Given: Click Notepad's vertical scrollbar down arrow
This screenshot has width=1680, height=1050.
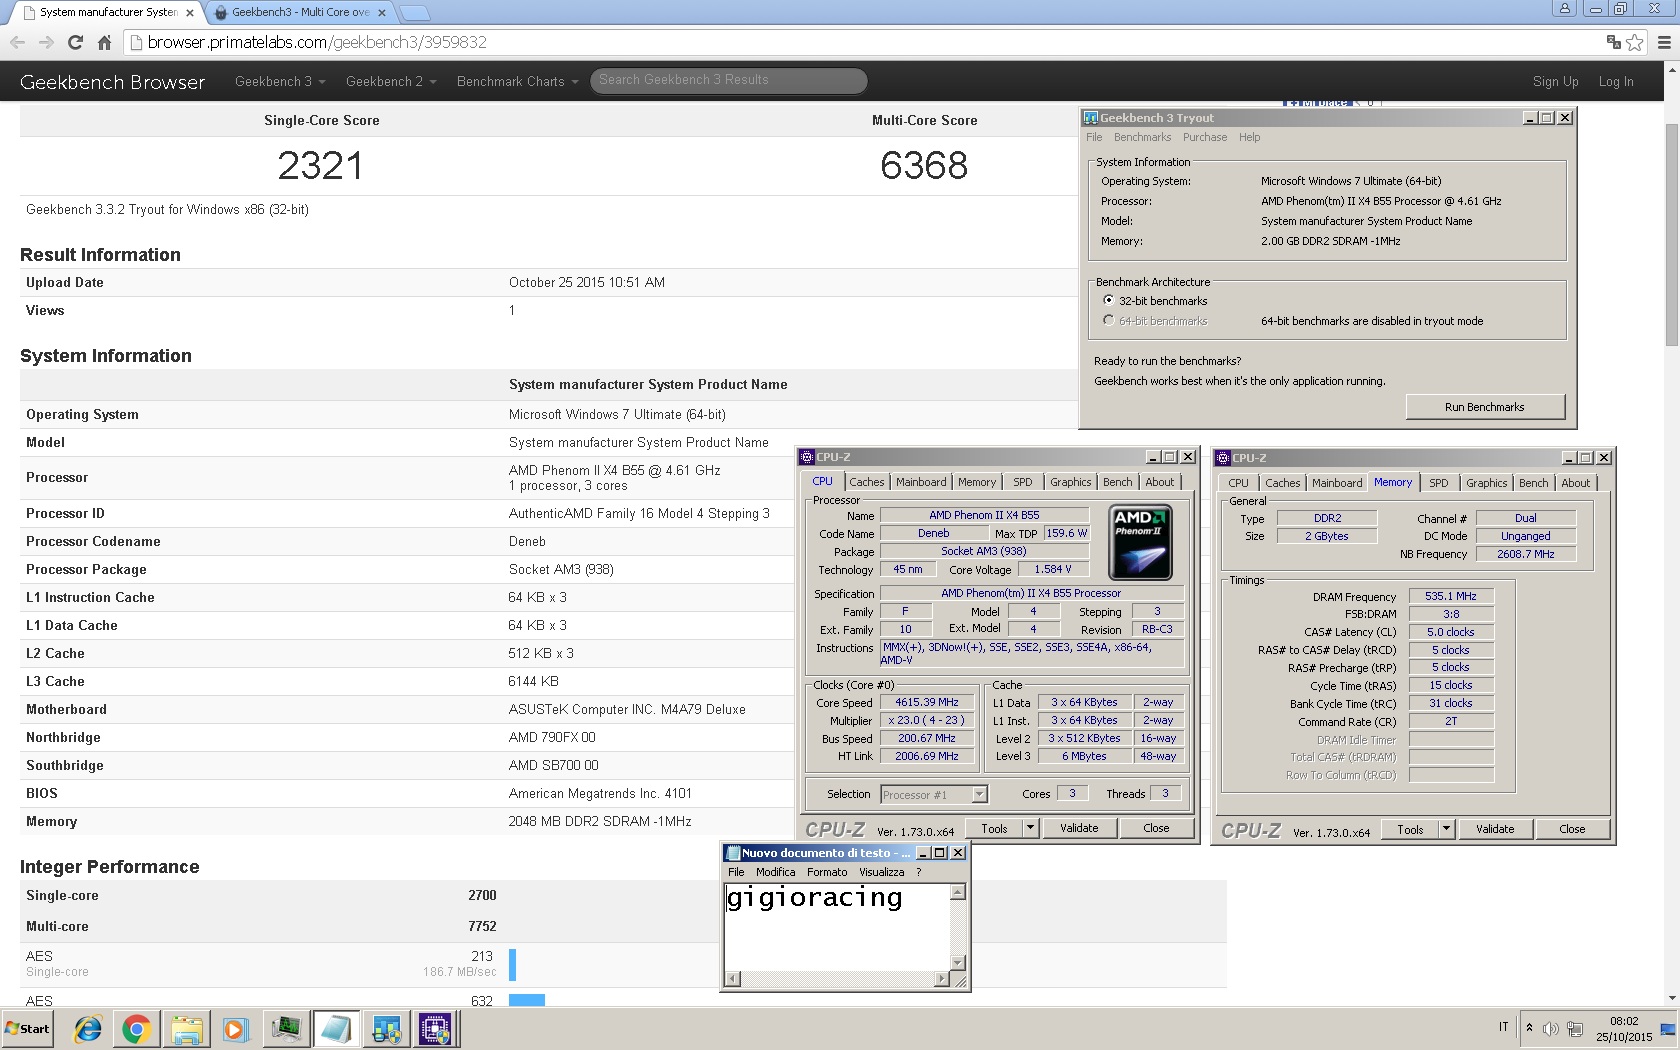Looking at the screenshot, I should [x=958, y=962].
